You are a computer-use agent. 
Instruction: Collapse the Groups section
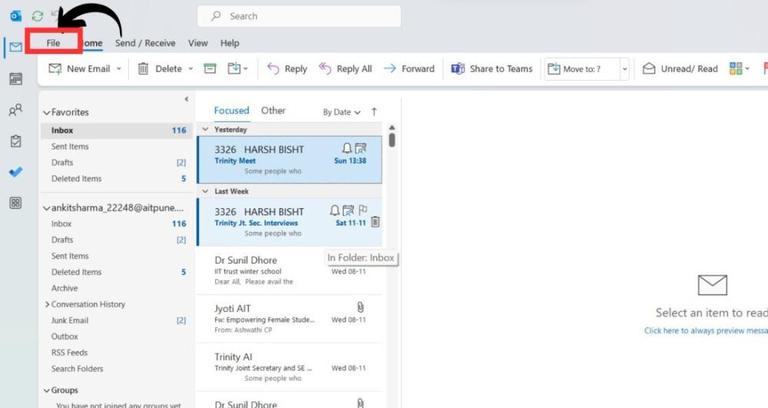click(x=47, y=390)
